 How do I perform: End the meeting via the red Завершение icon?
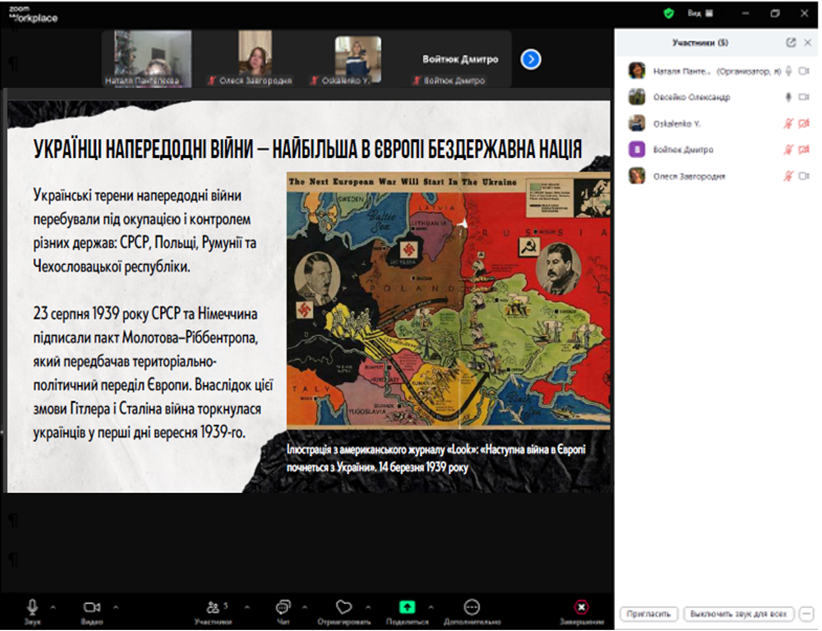[x=581, y=608]
